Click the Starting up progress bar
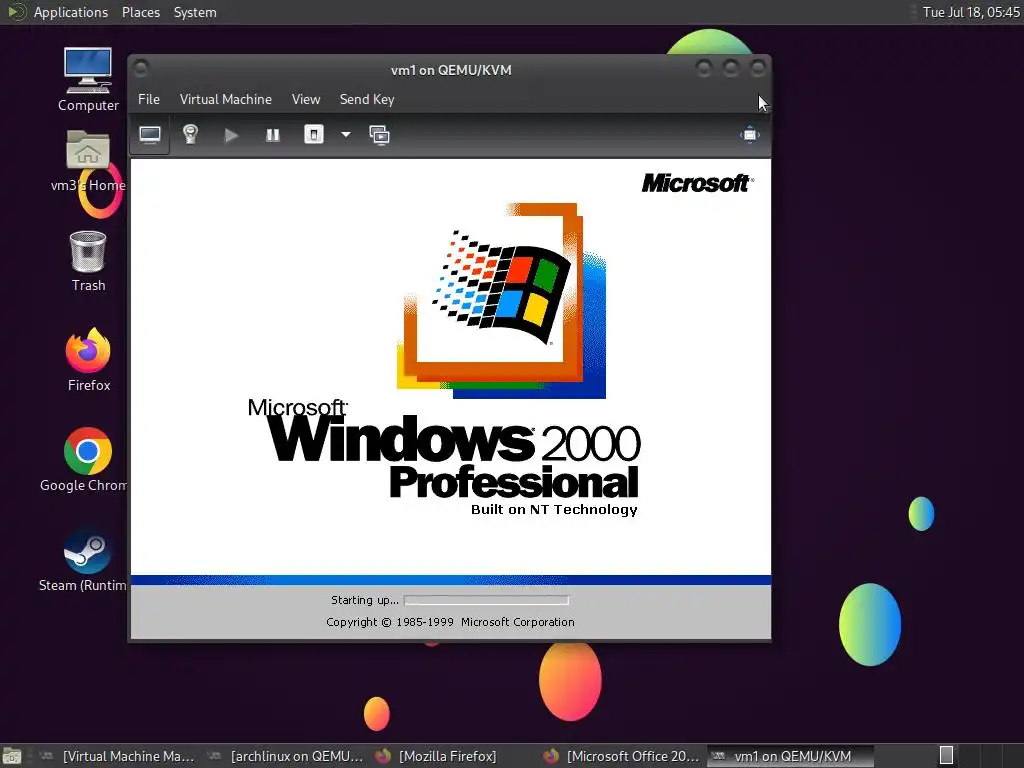The height and width of the screenshot is (768, 1024). pyautogui.click(x=487, y=600)
